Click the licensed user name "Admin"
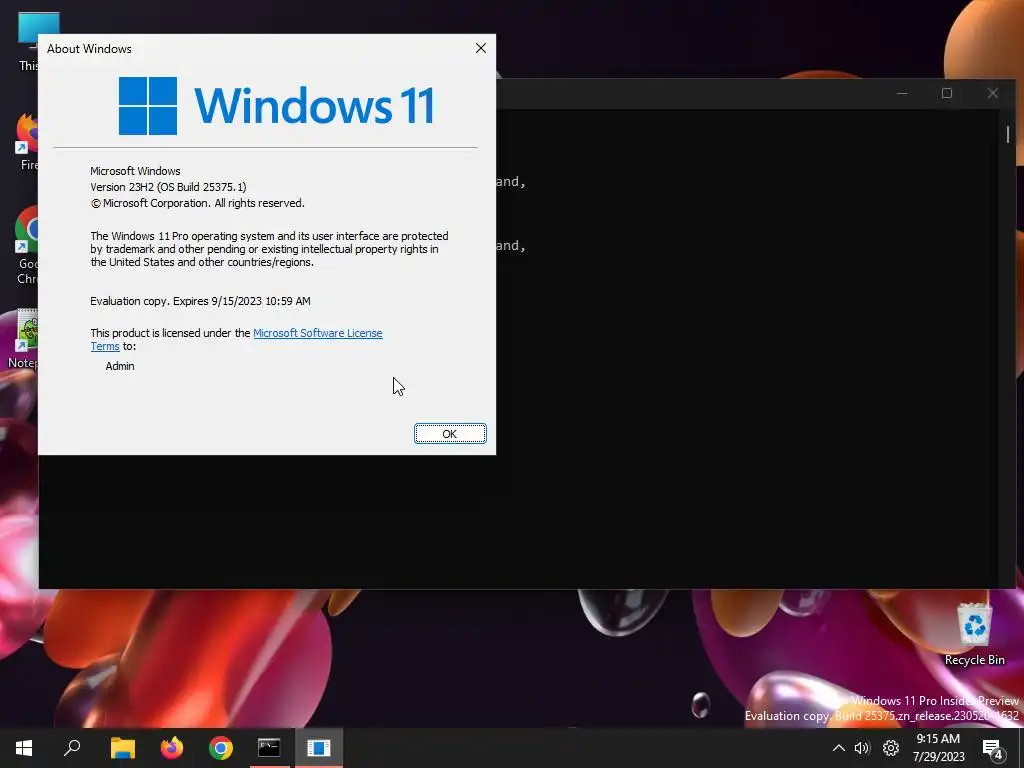The width and height of the screenshot is (1024, 768). 120,366
